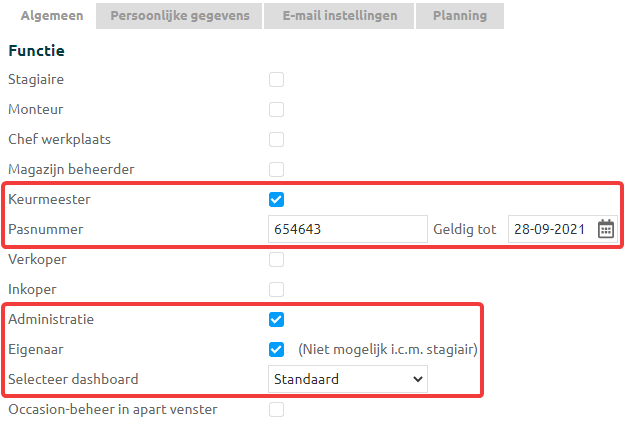Check the Chef werkplaats option
Viewport: 626px width, 423px height.
click(277, 139)
